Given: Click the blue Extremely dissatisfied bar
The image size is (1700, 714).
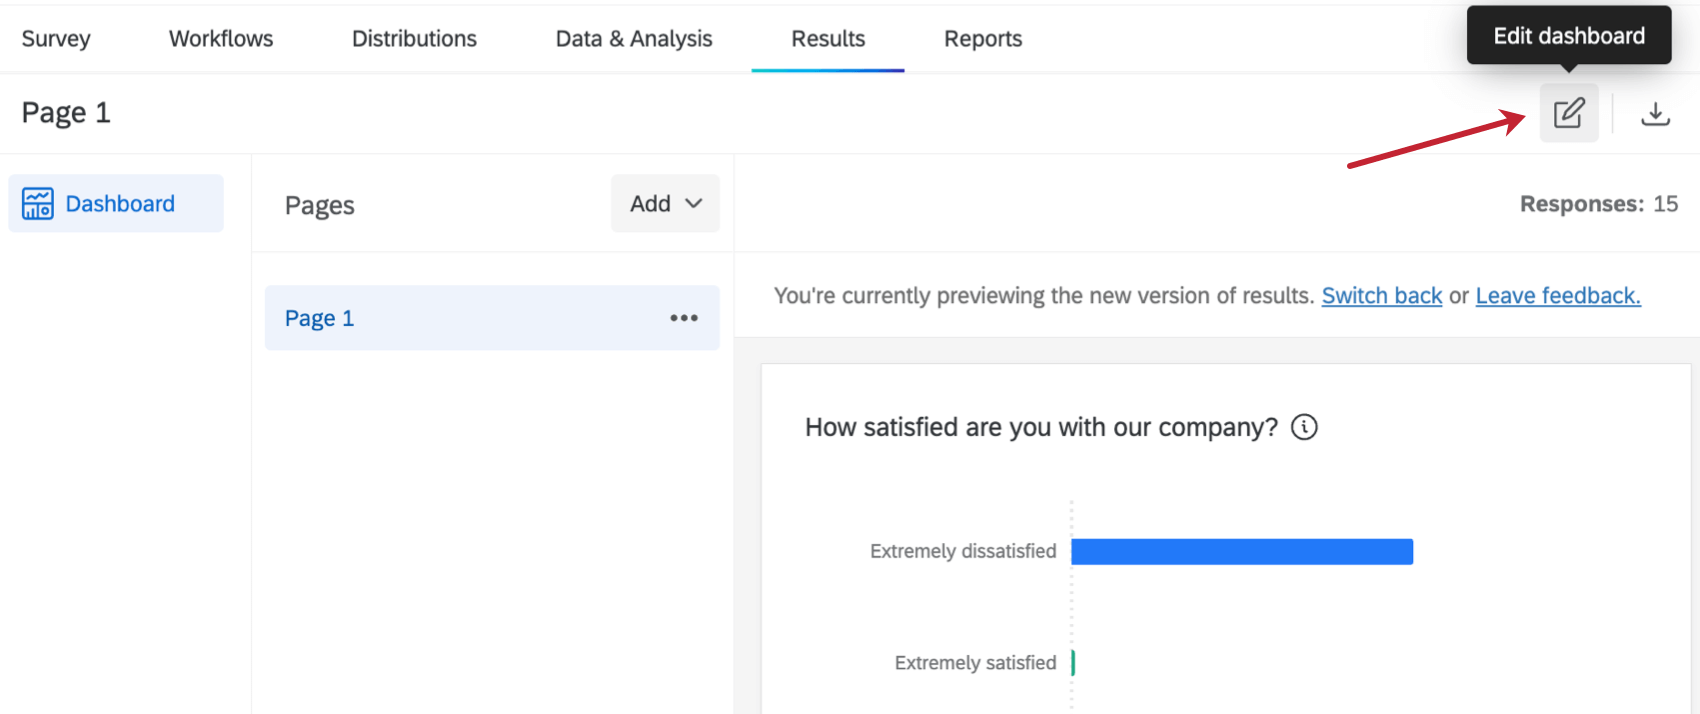Looking at the screenshot, I should point(1241,552).
